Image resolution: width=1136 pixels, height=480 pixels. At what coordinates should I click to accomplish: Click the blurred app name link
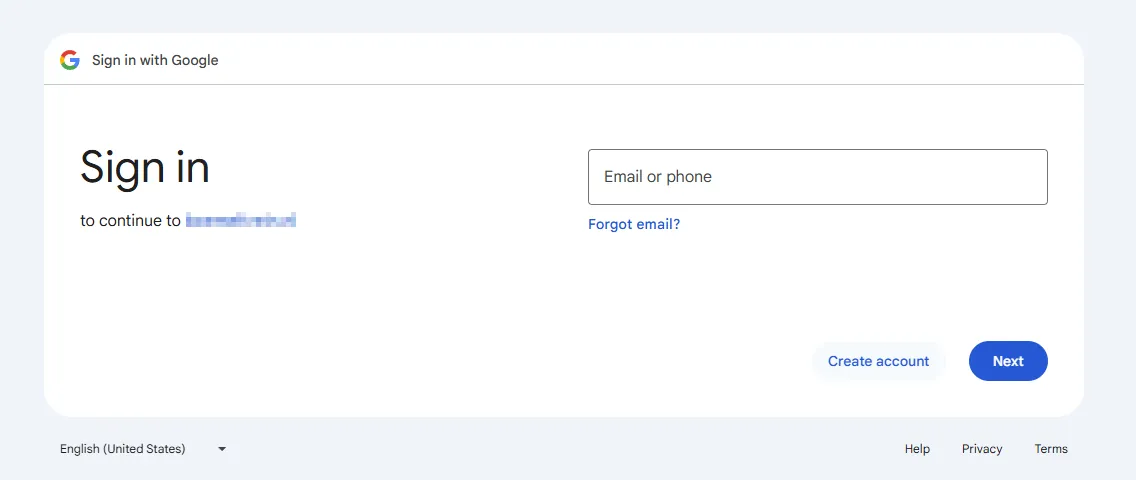[x=241, y=220]
